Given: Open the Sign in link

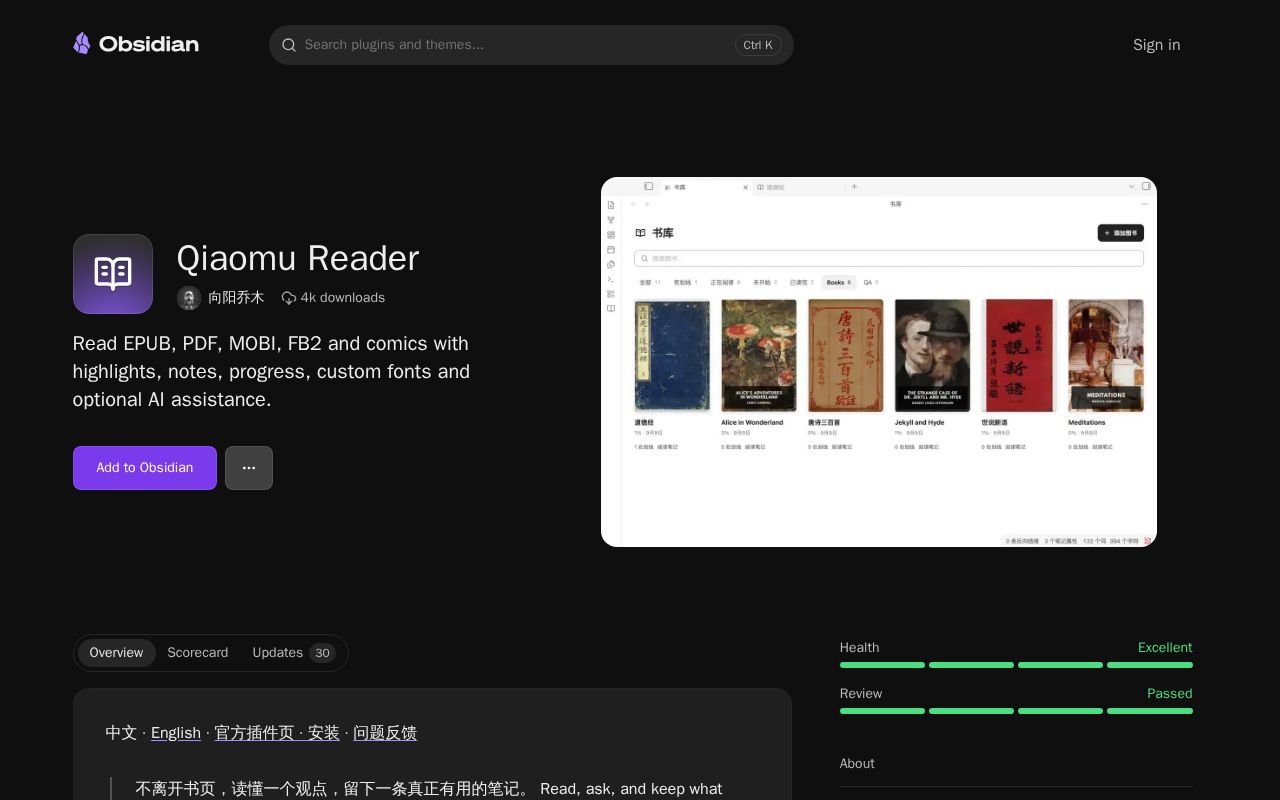Looking at the screenshot, I should [1156, 45].
